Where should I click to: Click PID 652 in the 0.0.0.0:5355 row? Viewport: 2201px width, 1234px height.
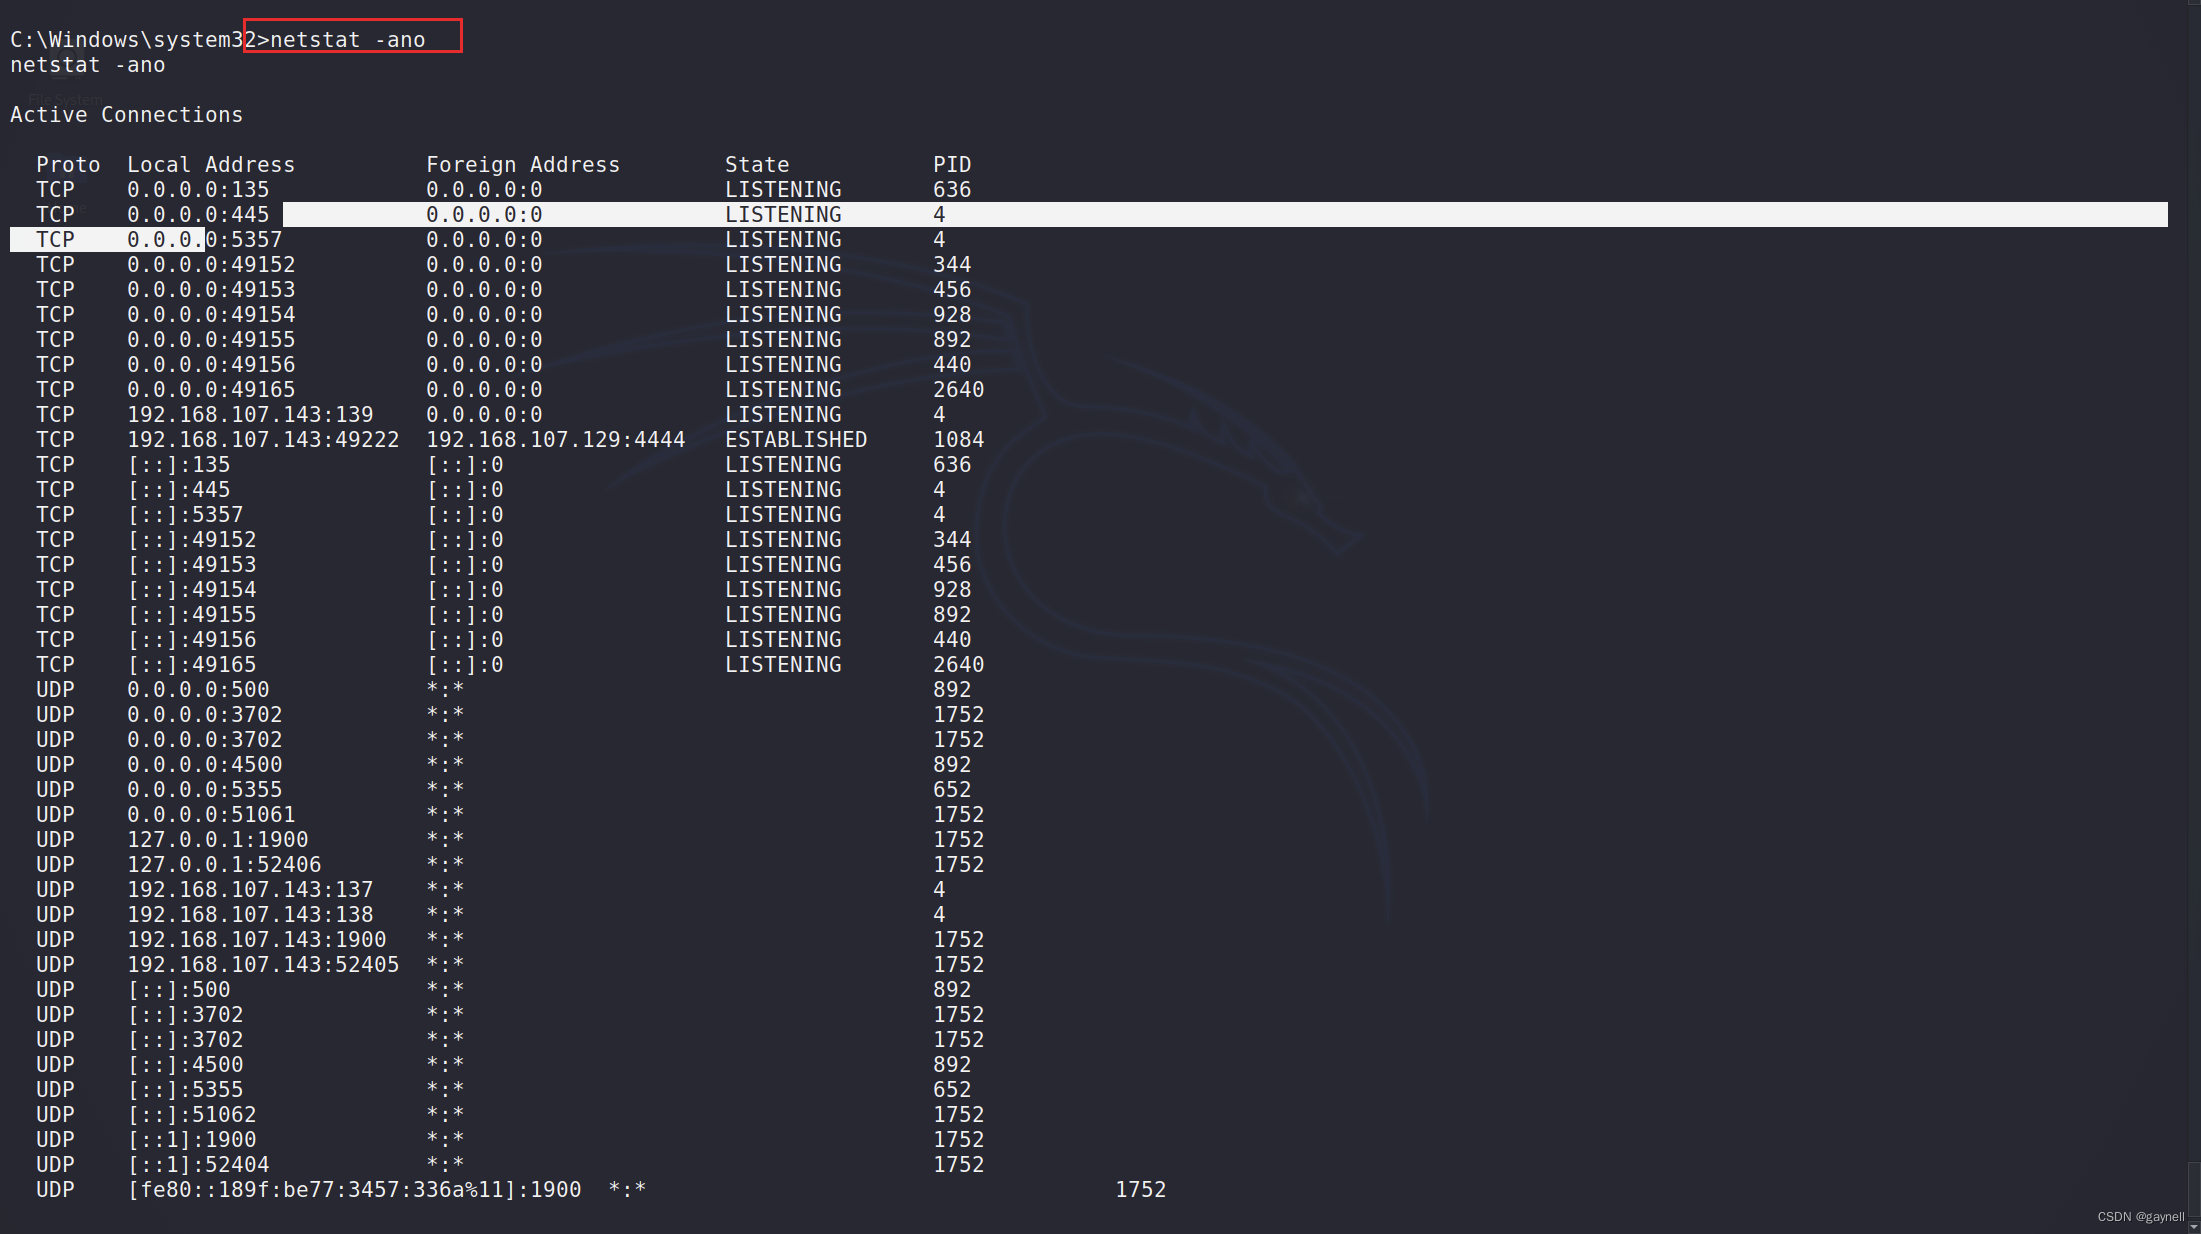[952, 790]
